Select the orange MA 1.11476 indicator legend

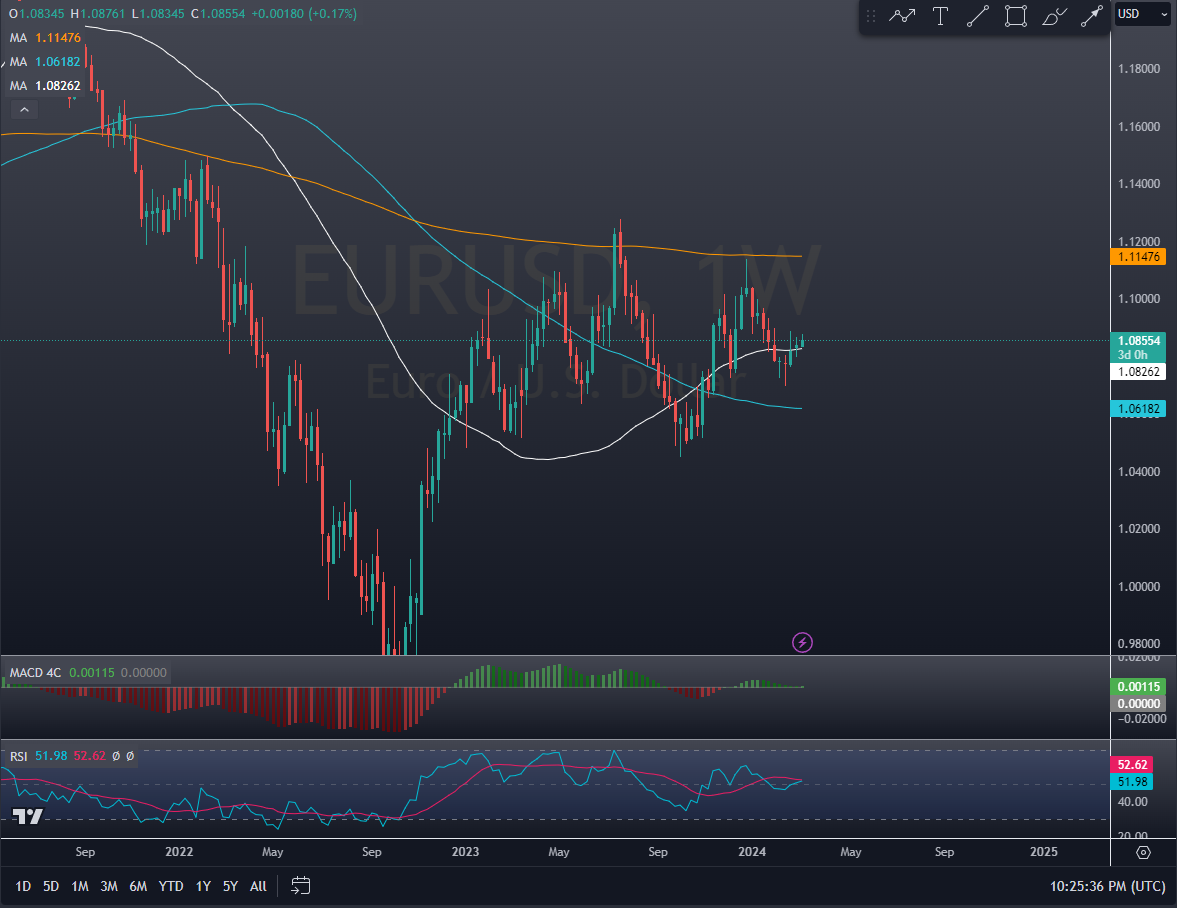45,37
